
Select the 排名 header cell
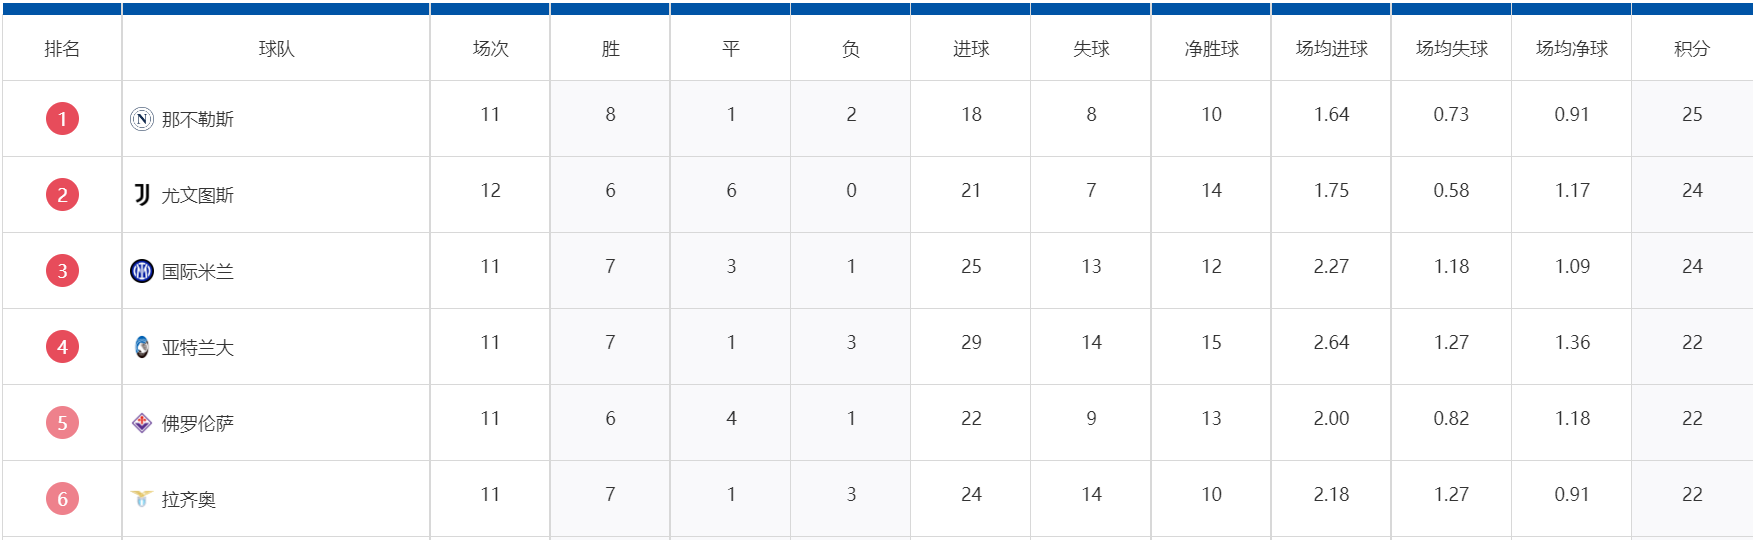(x=62, y=48)
